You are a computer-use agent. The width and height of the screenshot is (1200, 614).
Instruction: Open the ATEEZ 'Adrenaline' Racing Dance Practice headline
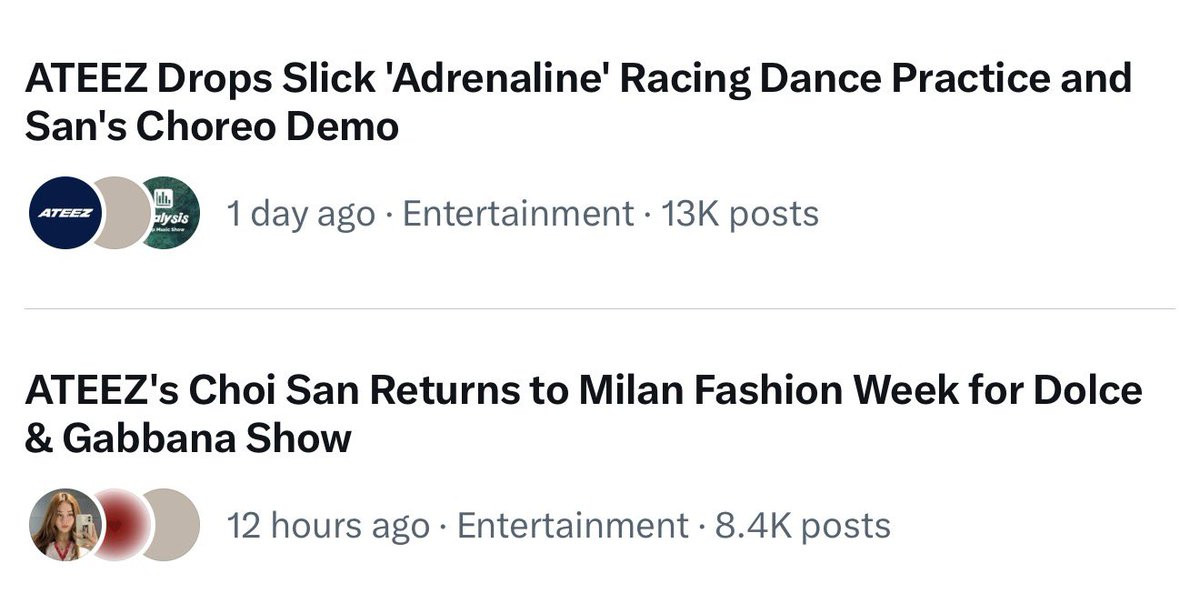coord(579,102)
